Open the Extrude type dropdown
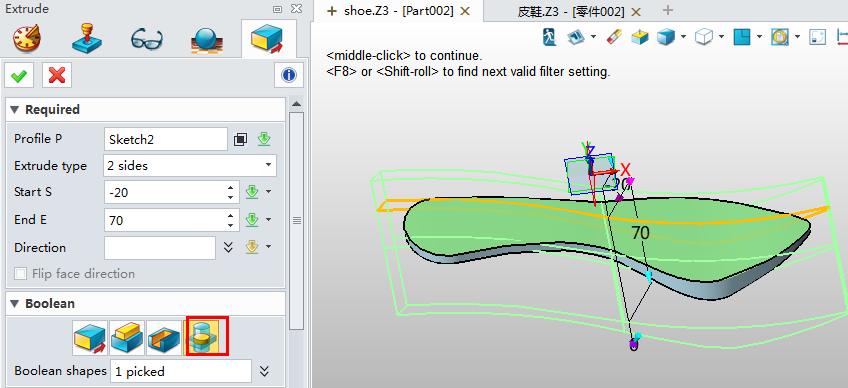This screenshot has width=848, height=388. pyautogui.click(x=190, y=166)
